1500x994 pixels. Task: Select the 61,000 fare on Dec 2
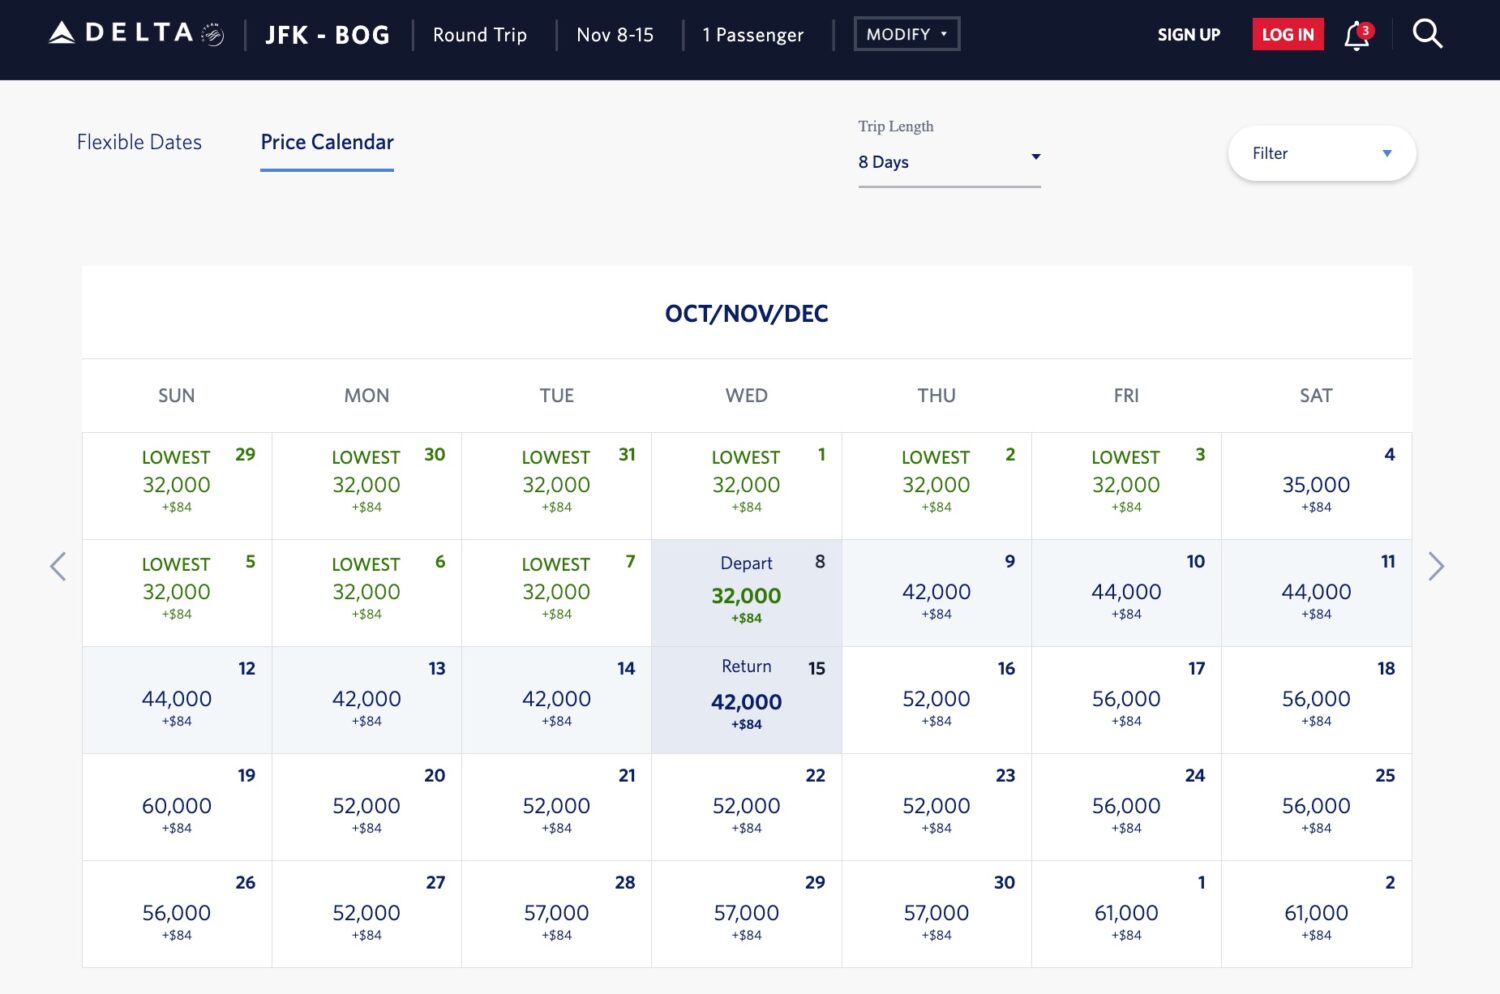(x=1316, y=913)
